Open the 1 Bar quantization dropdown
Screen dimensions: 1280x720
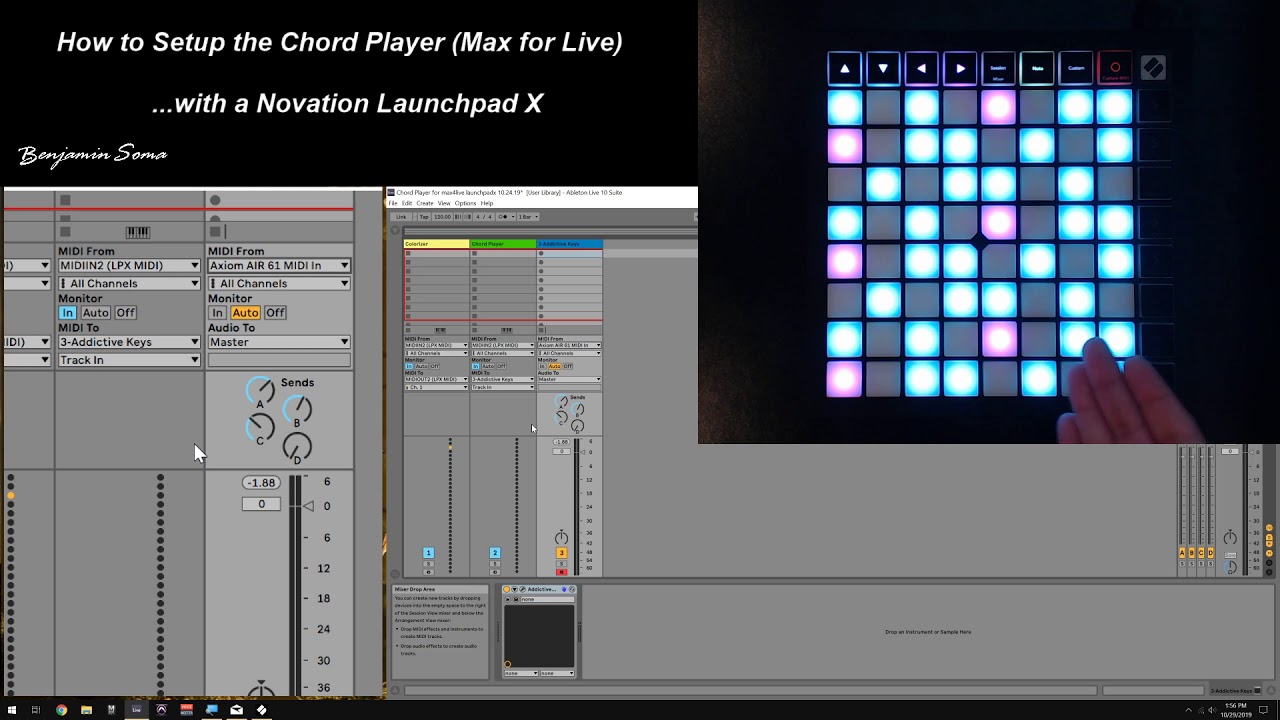[x=528, y=217]
